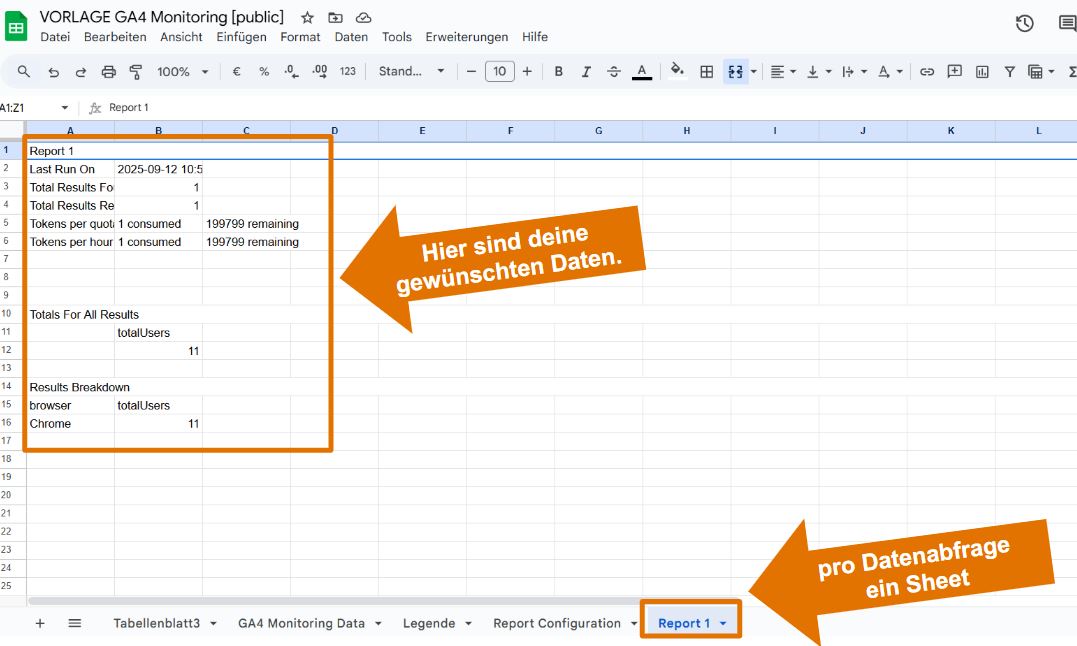Screen dimensions: 1077x646
Task: Decrease decimal places of selected cell
Action: point(292,71)
